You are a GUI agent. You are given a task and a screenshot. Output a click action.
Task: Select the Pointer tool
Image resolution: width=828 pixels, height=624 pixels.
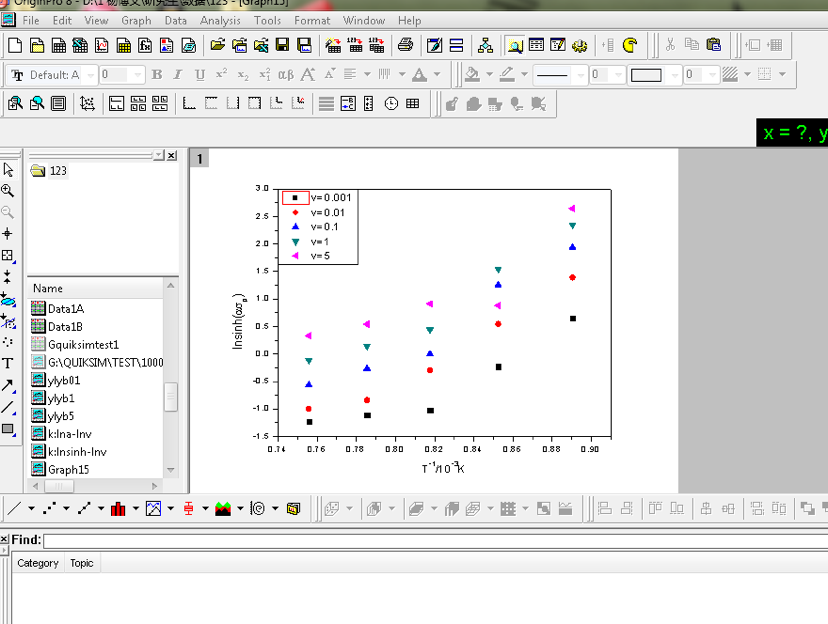tap(8, 170)
